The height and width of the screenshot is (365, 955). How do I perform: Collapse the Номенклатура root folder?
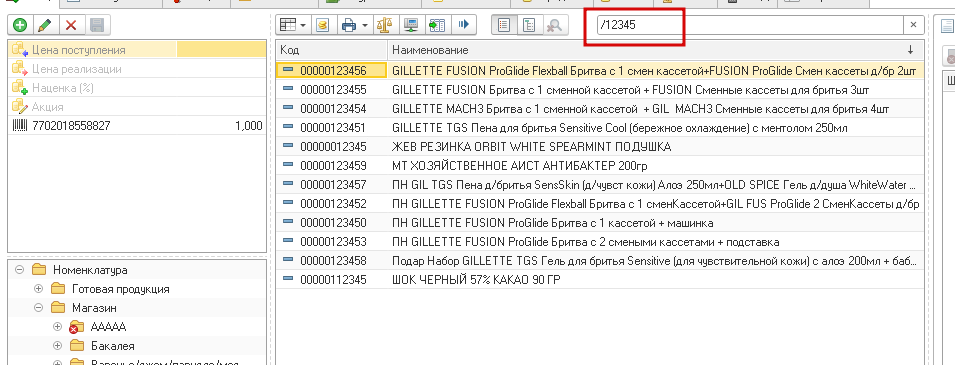click(x=19, y=270)
